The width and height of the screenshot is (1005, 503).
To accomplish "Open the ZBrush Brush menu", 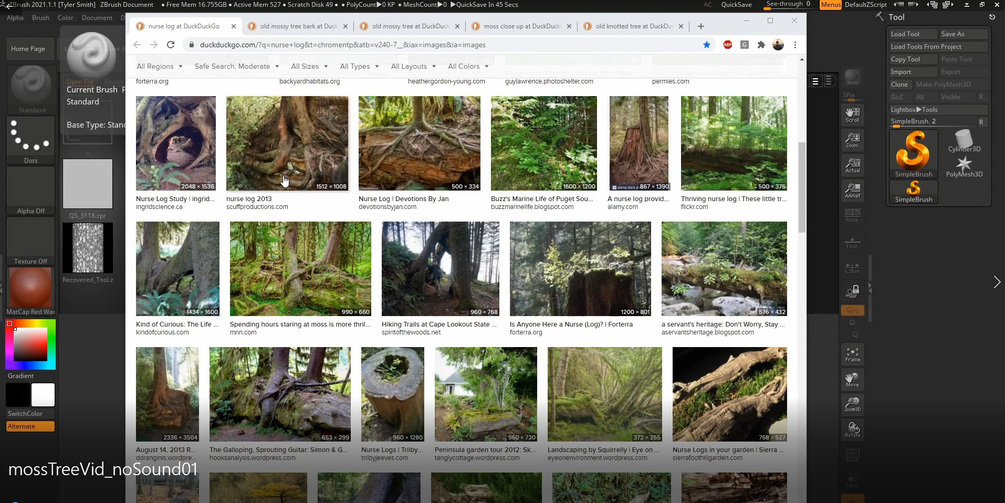I will tap(40, 18).
